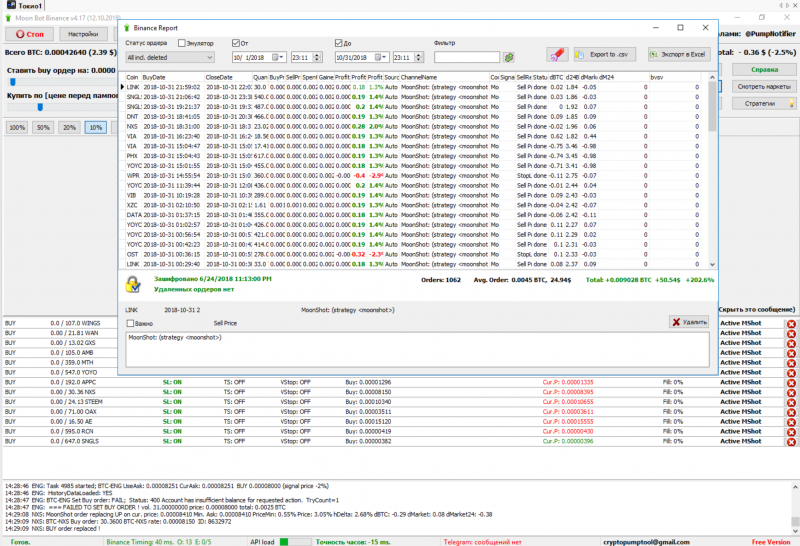Select the 50% amount button
This screenshot has height=546, width=800.
pos(43,128)
